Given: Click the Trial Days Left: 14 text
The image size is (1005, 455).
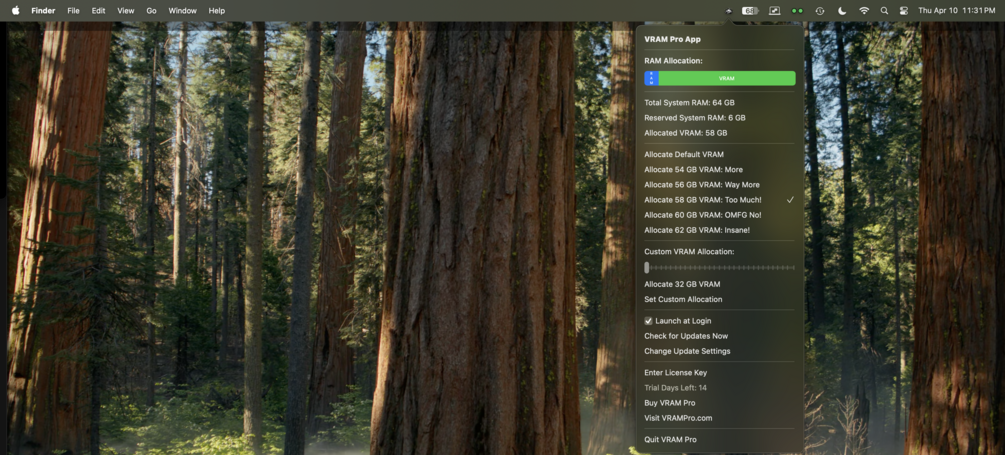Looking at the screenshot, I should 676,388.
